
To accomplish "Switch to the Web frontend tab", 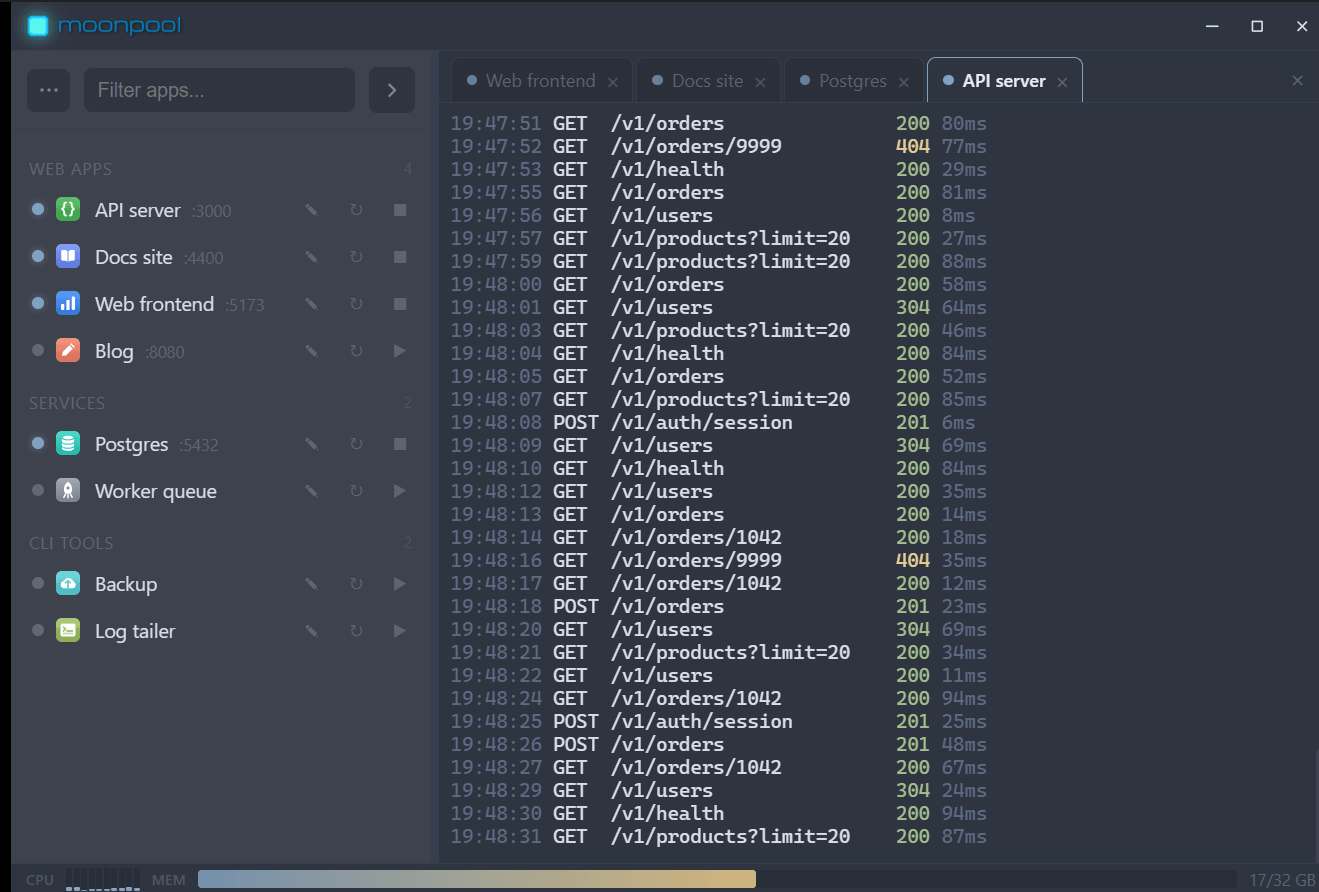I will 540,81.
